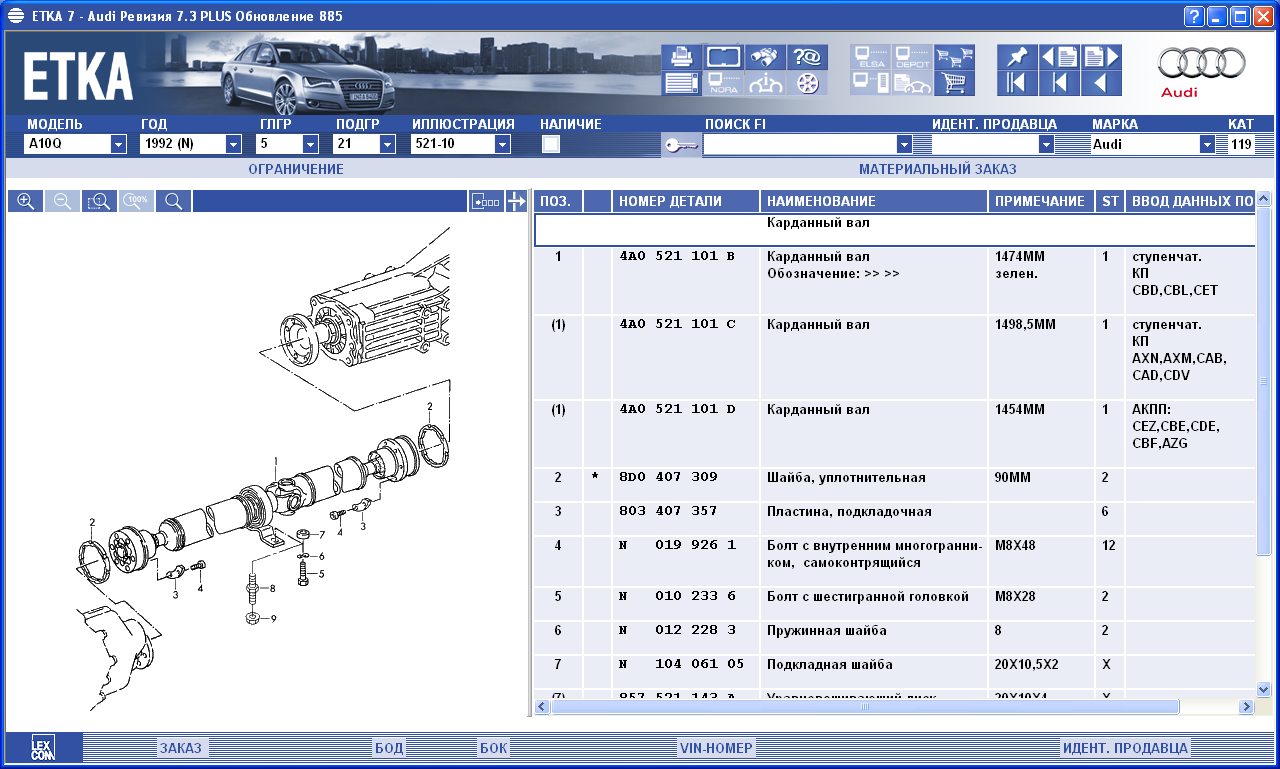This screenshot has width=1280, height=769.
Task: Click the printer icon in the toolbar
Action: (681, 57)
